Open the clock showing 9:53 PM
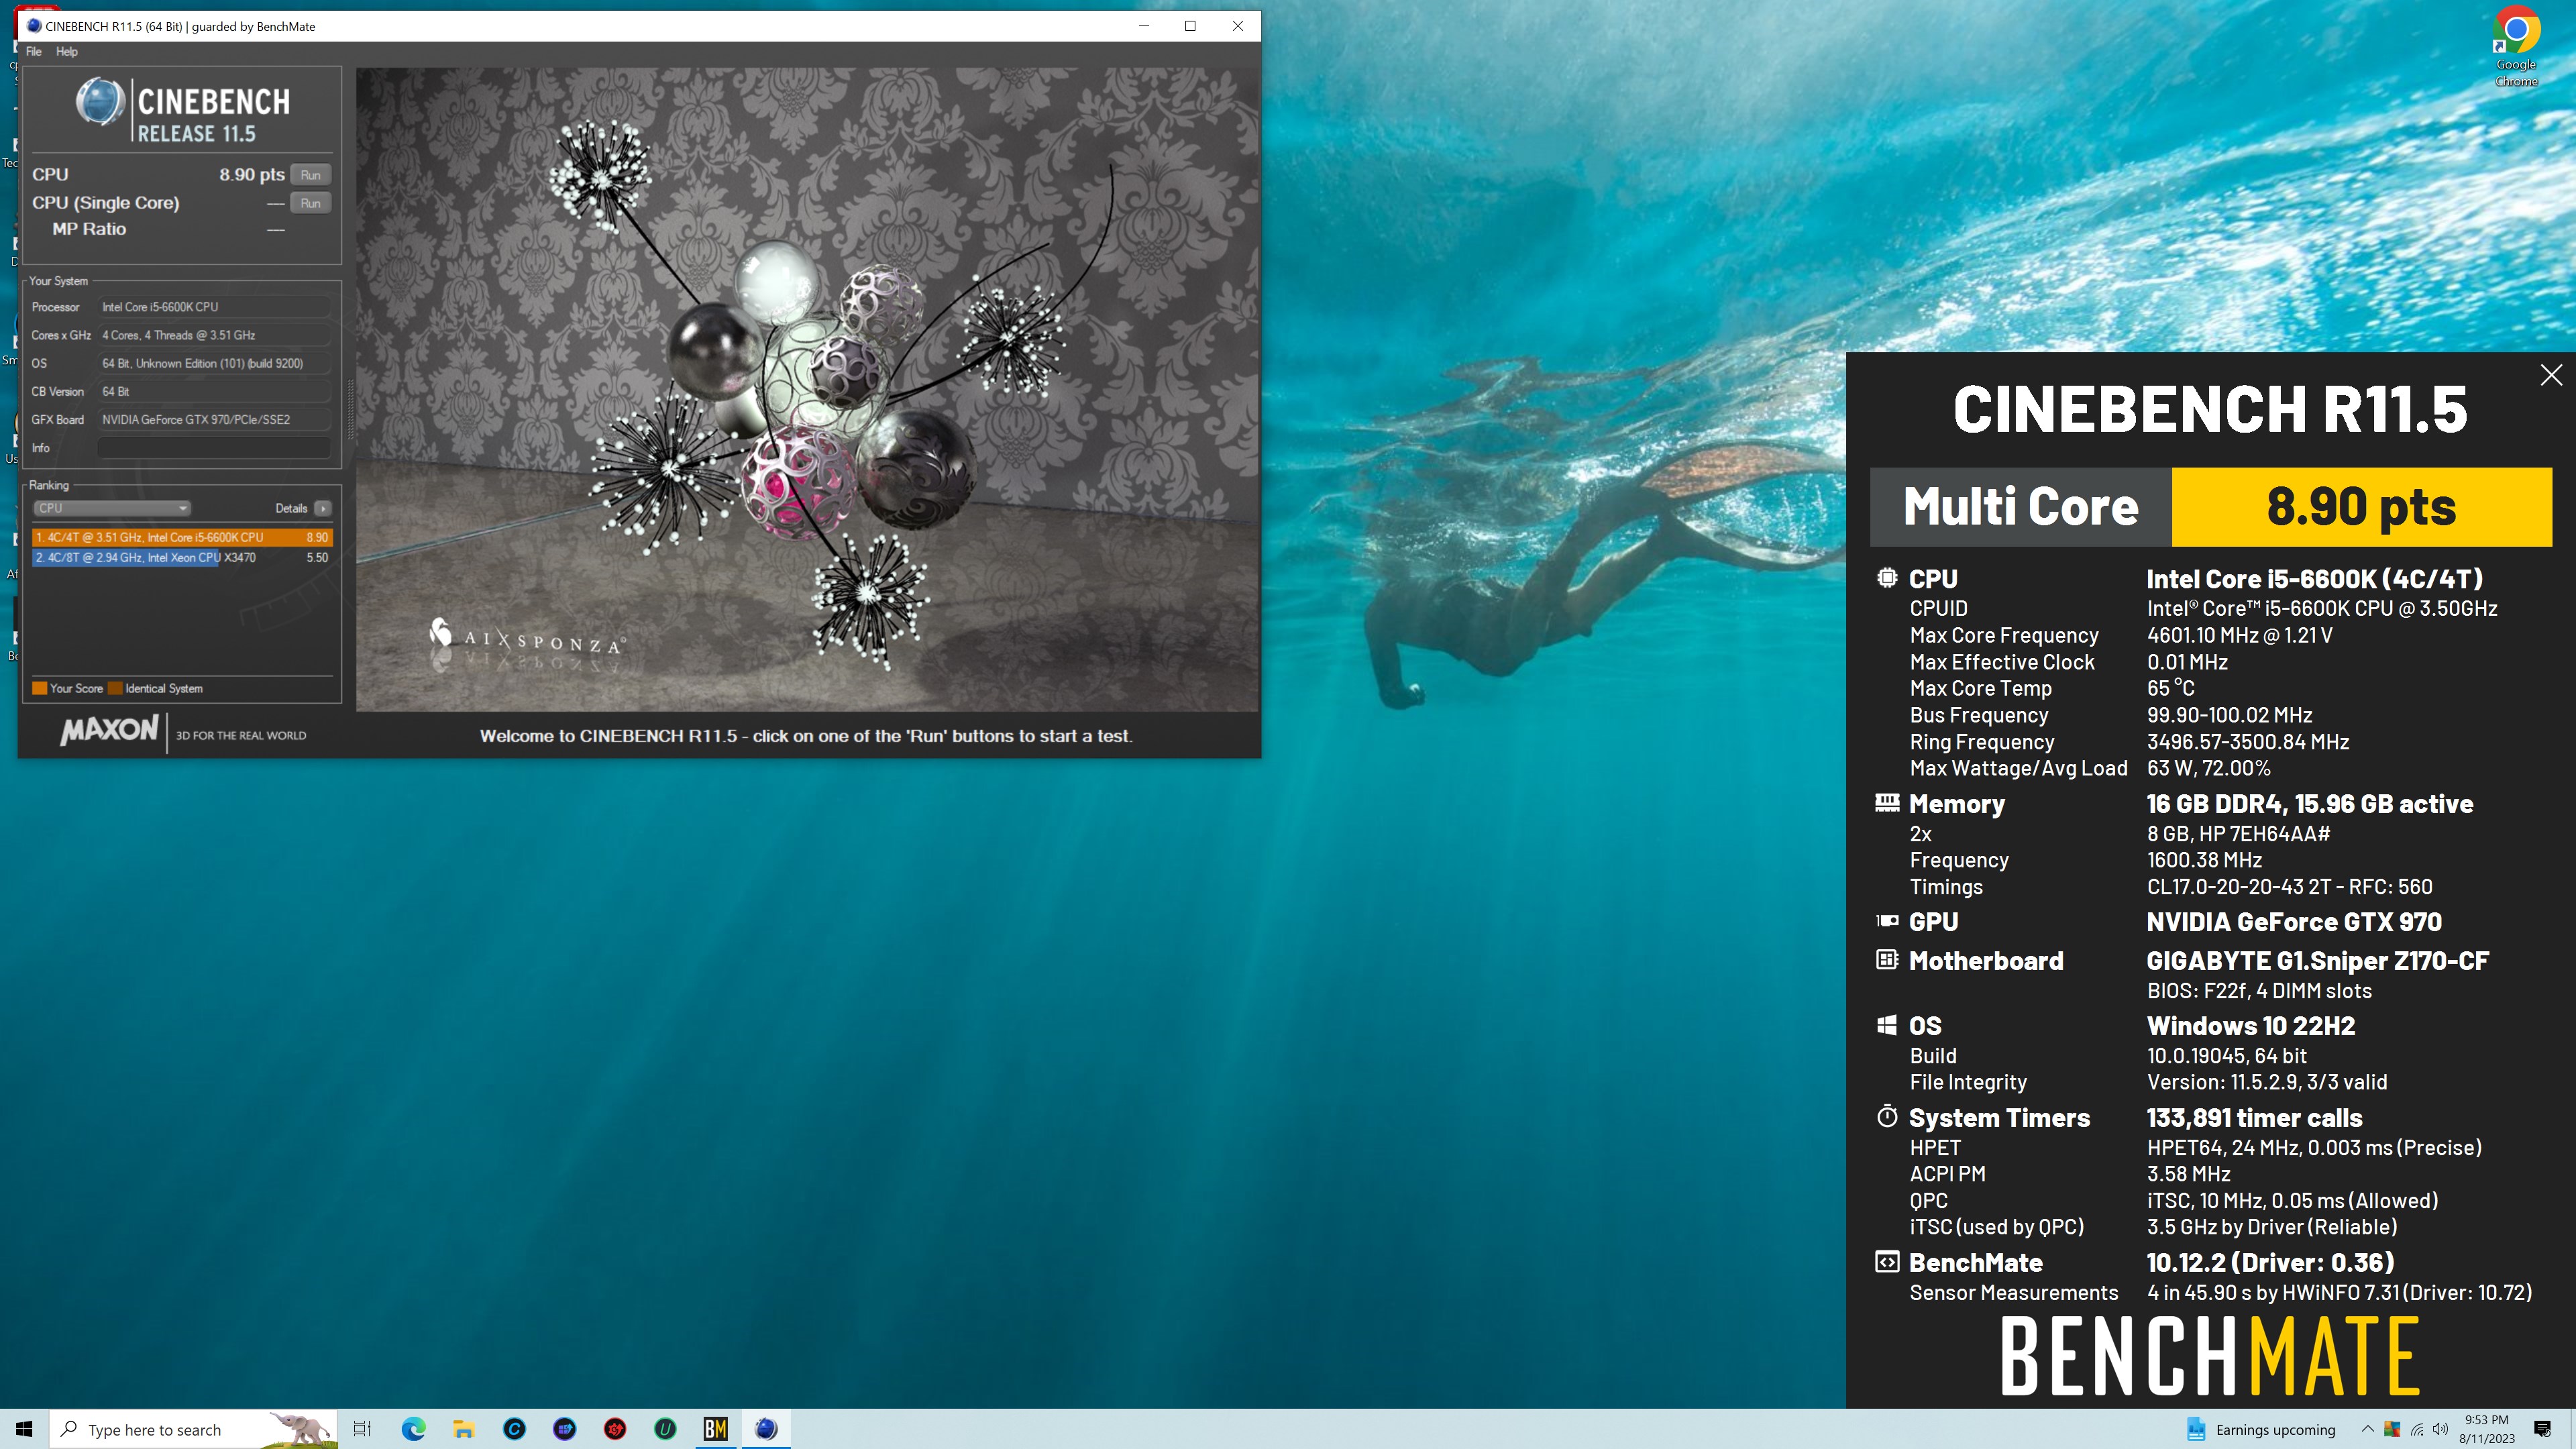2576x1449 pixels. pos(2486,1429)
